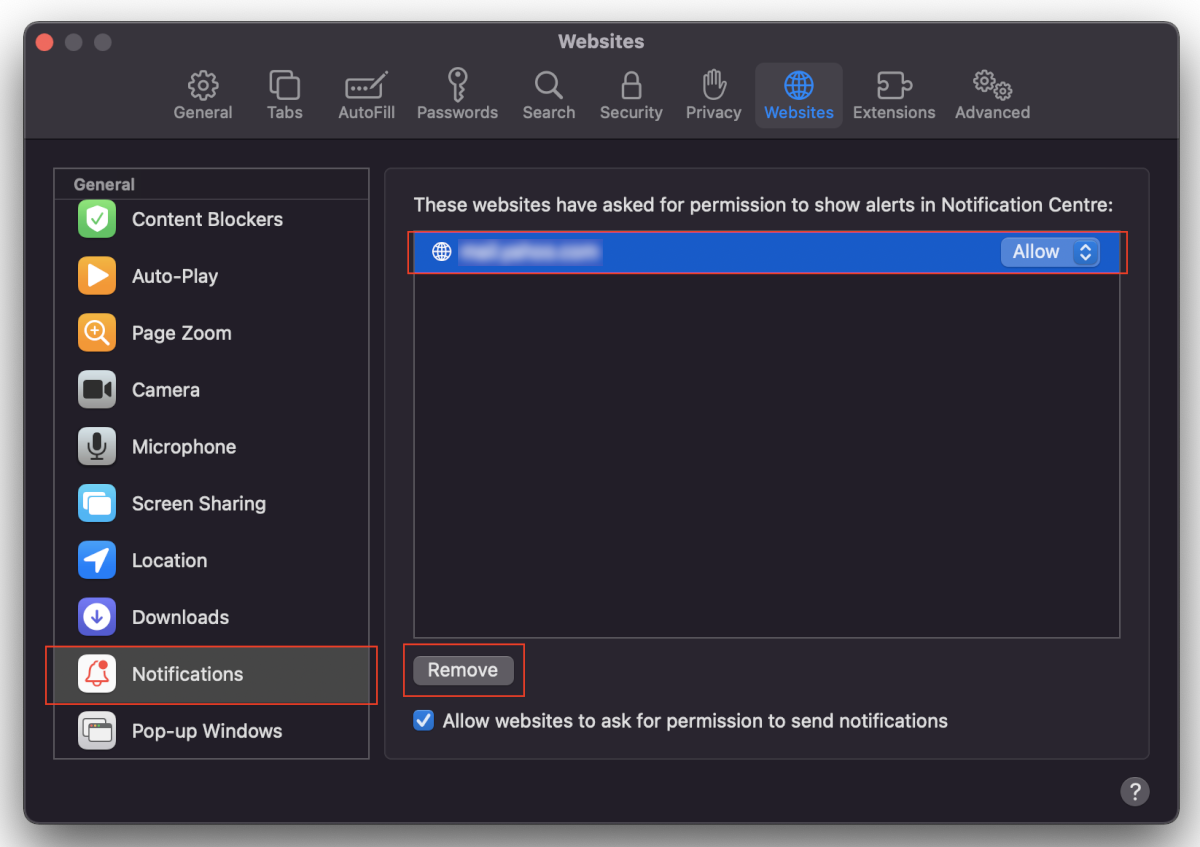The width and height of the screenshot is (1200, 847).
Task: Open the help question mark button
Action: tap(1134, 791)
